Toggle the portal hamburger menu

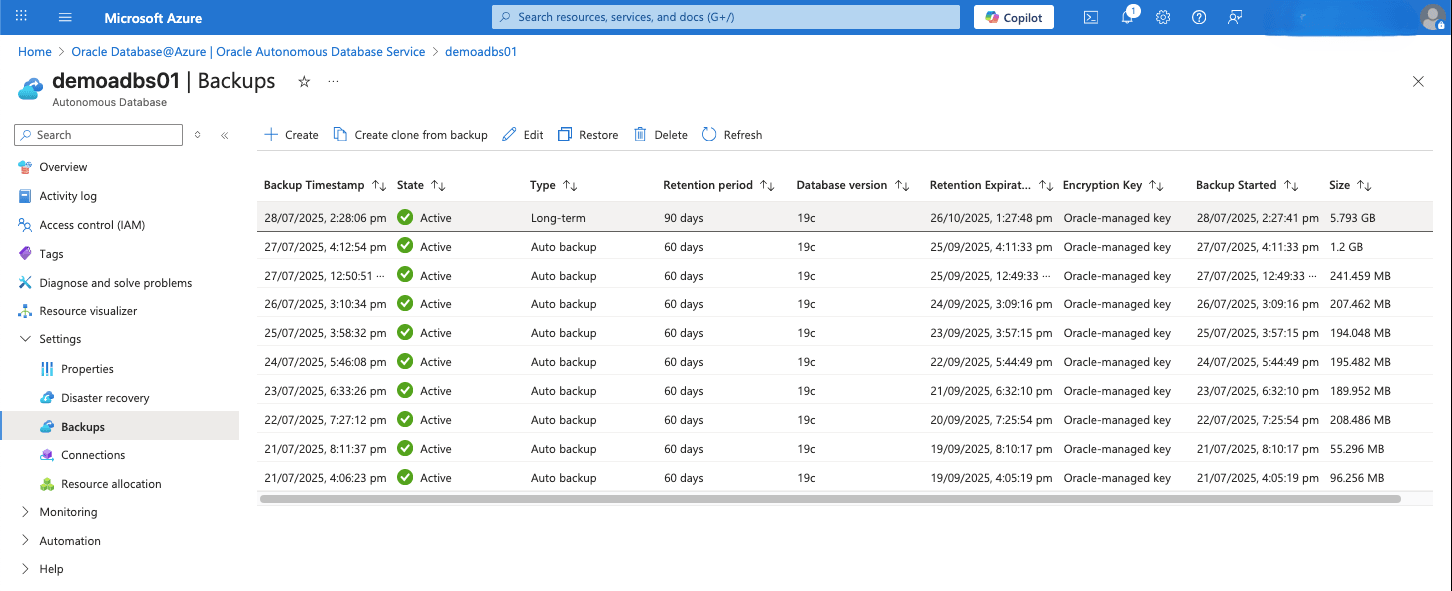[65, 16]
